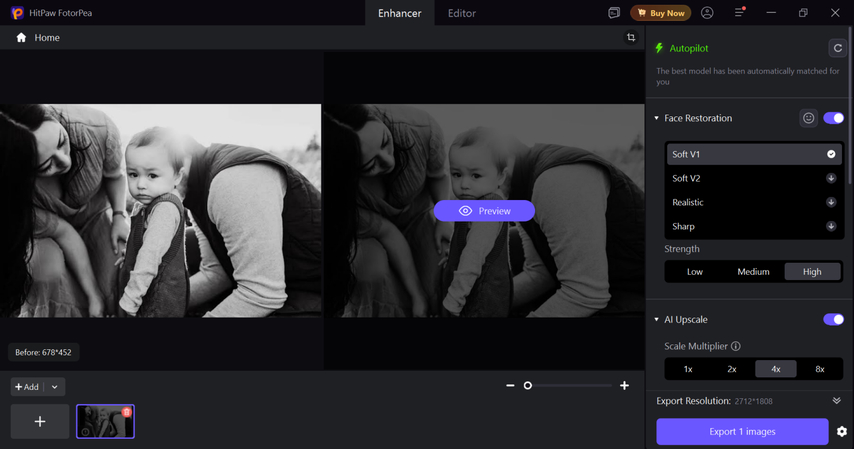854x449 pixels.
Task: Open export settings gear icon
Action: tap(842, 432)
